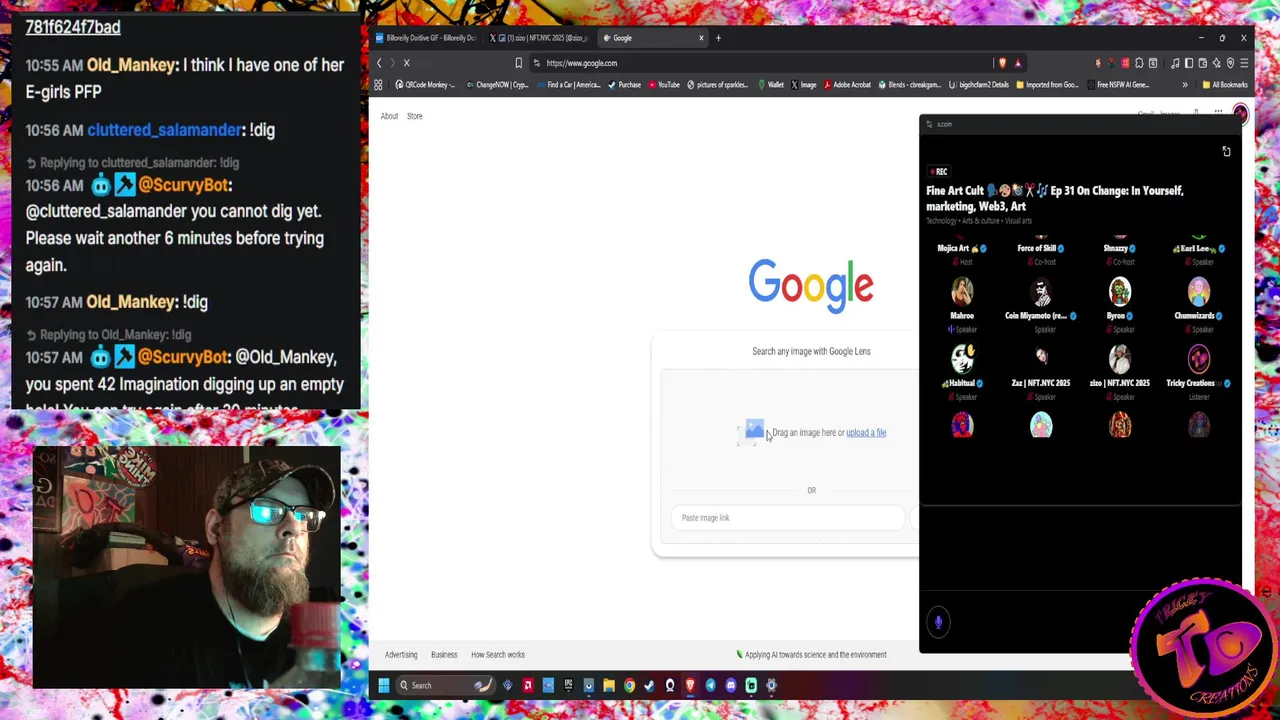Stop loading the Google page

coord(406,63)
